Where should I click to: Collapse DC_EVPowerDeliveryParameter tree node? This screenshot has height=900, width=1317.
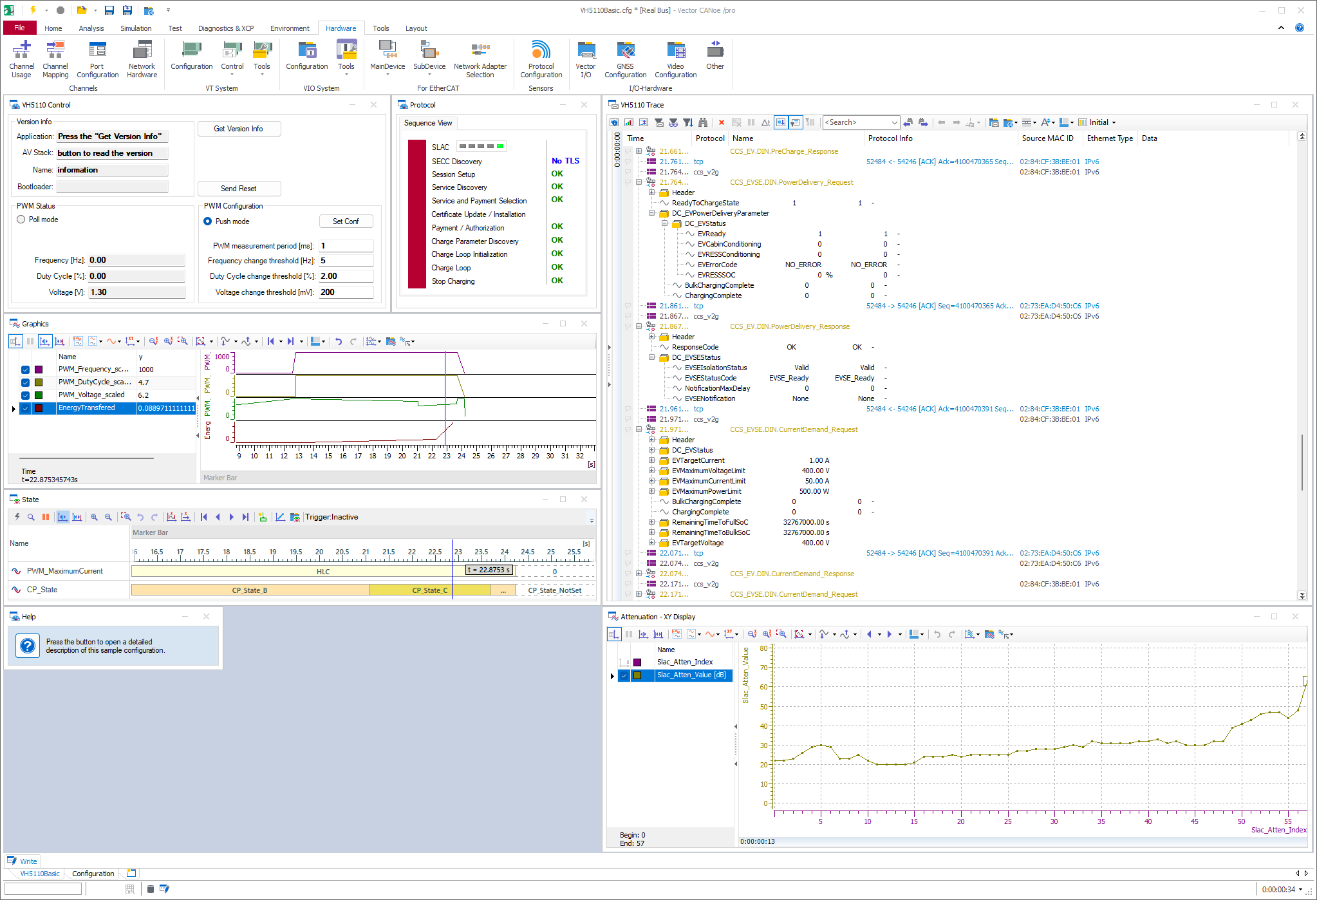click(652, 213)
